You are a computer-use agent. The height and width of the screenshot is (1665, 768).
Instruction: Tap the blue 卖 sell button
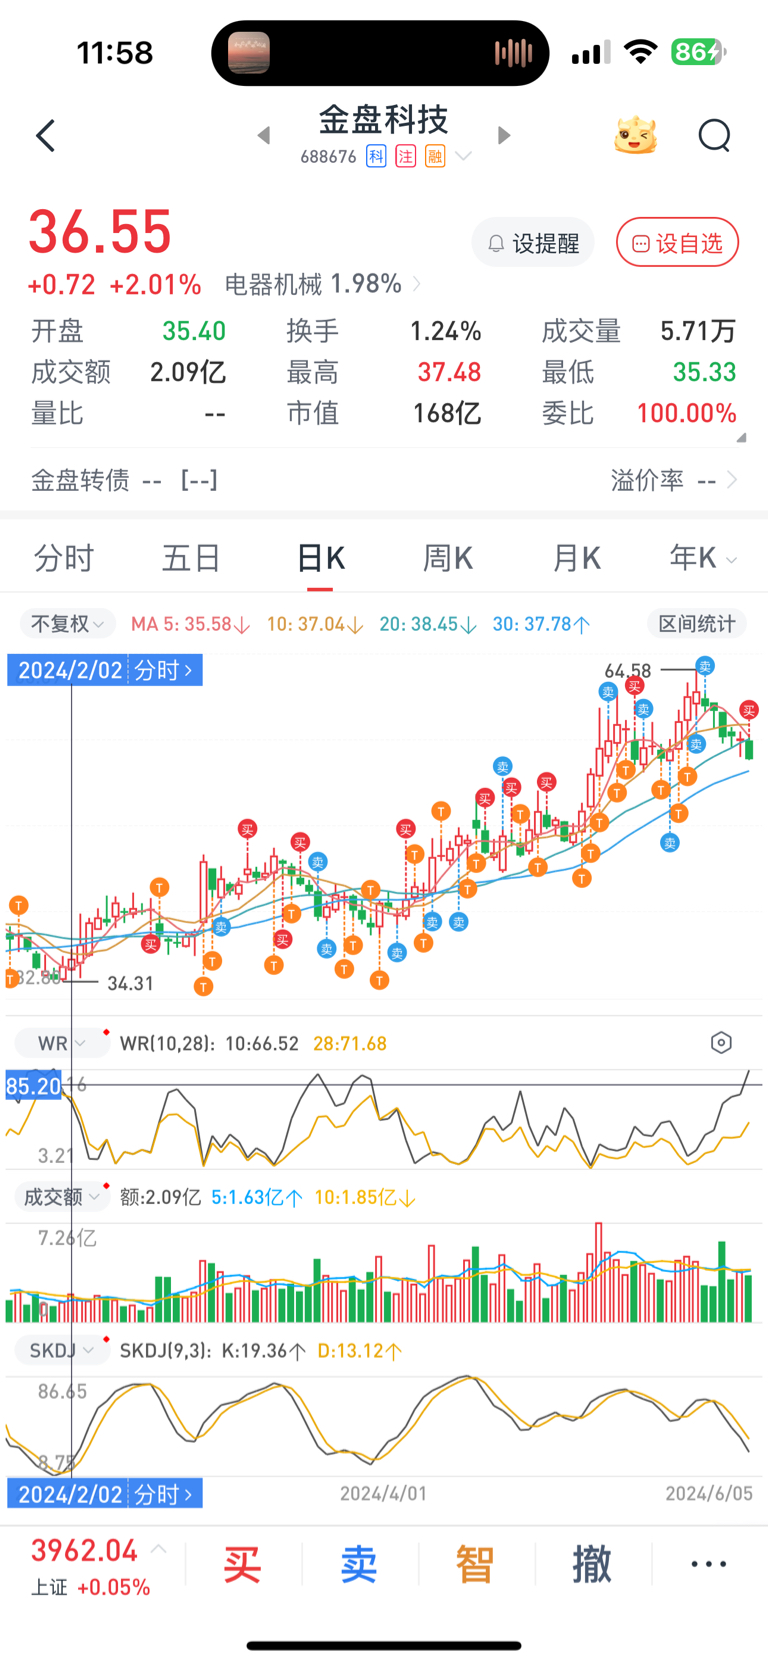(358, 1565)
